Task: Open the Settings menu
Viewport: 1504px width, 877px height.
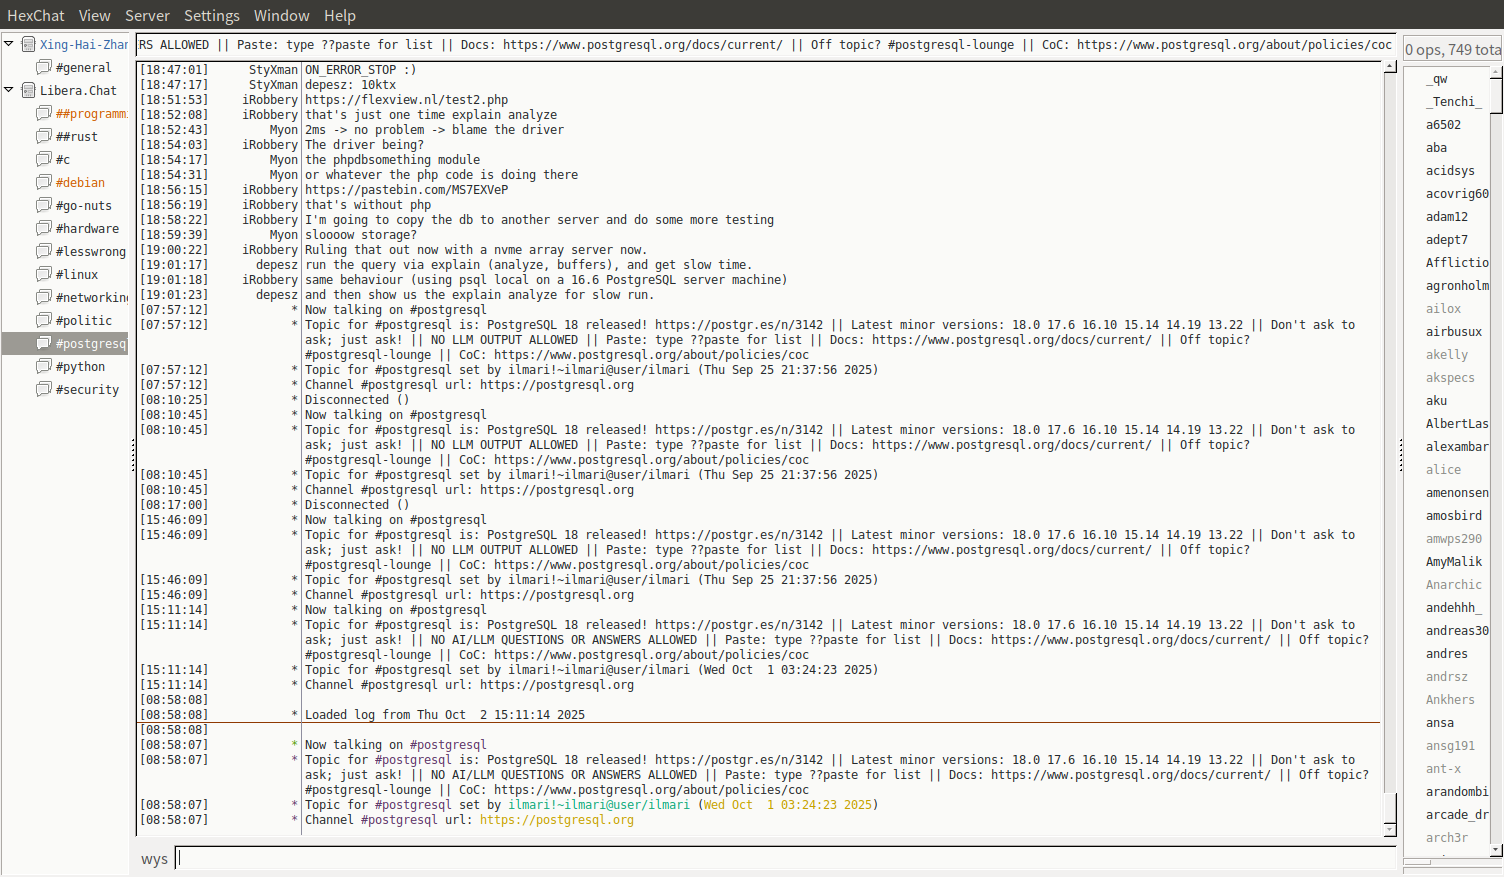Action: 211,15
